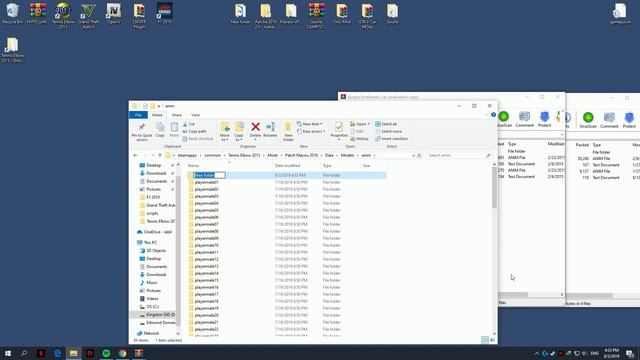Switch to the View ribbon tab

point(196,115)
